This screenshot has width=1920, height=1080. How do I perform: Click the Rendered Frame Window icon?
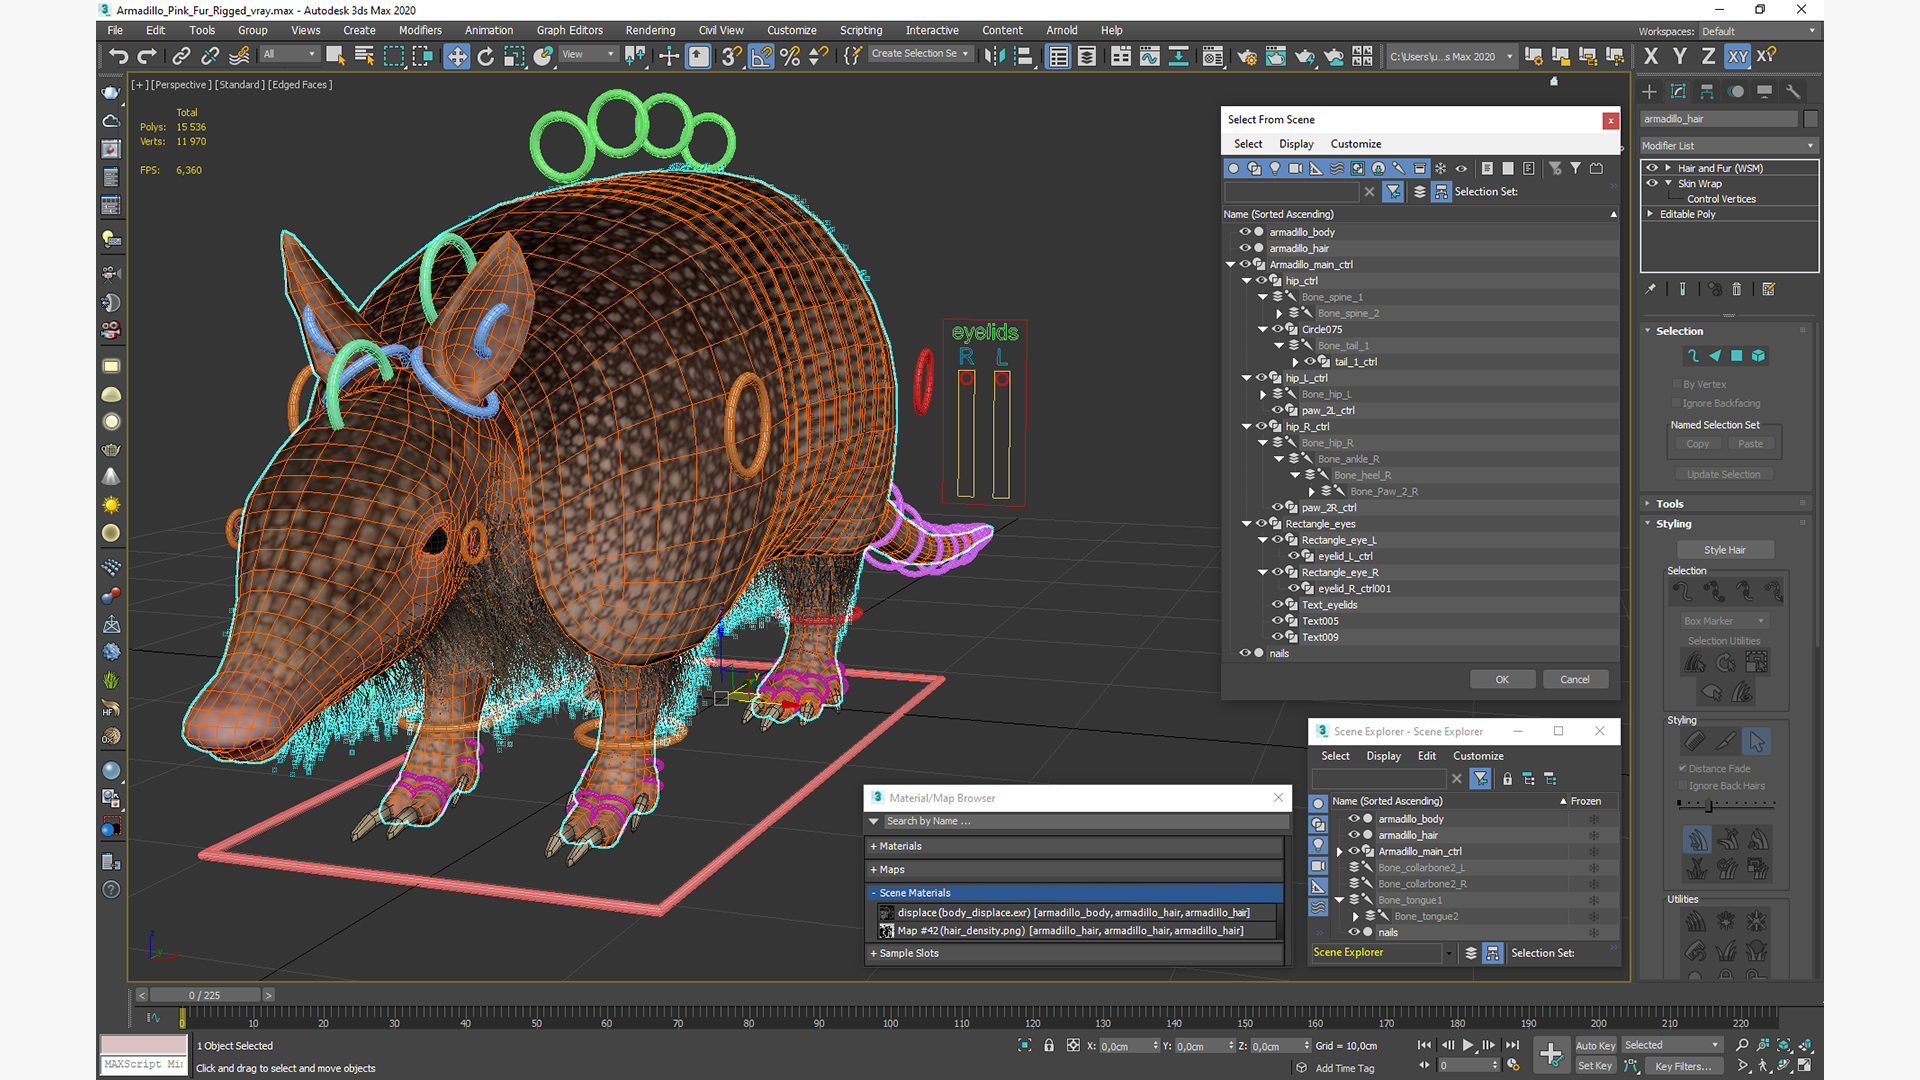point(1276,56)
